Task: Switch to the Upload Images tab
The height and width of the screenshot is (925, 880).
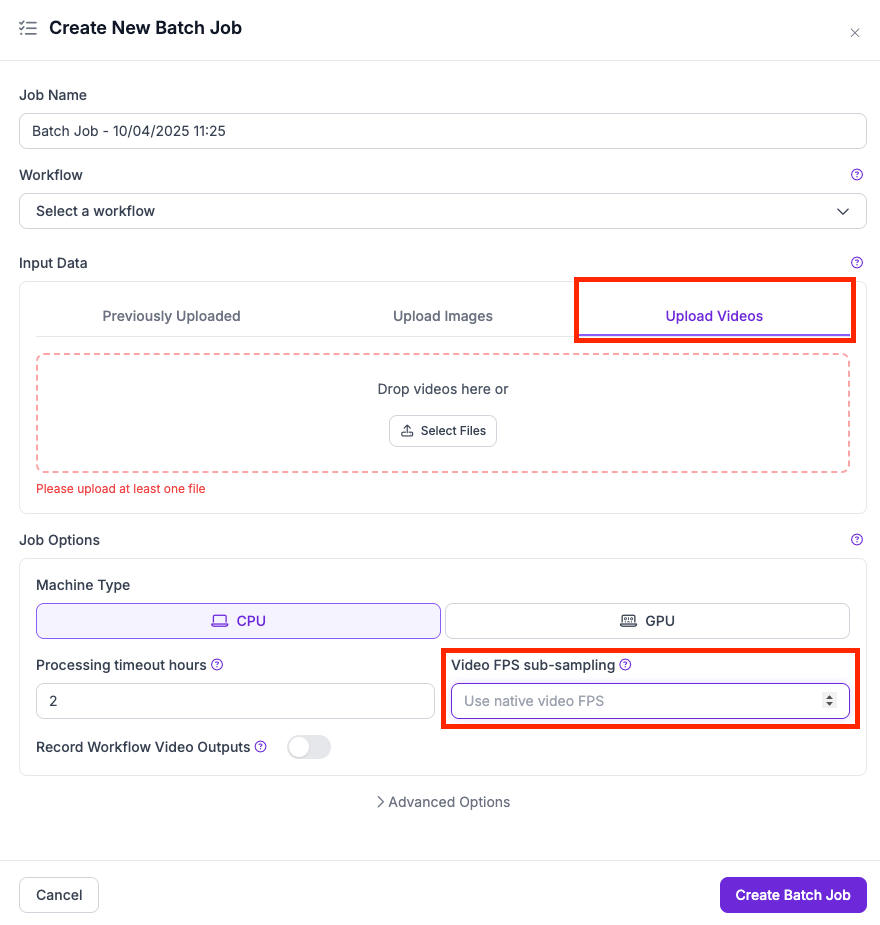Action: [442, 316]
